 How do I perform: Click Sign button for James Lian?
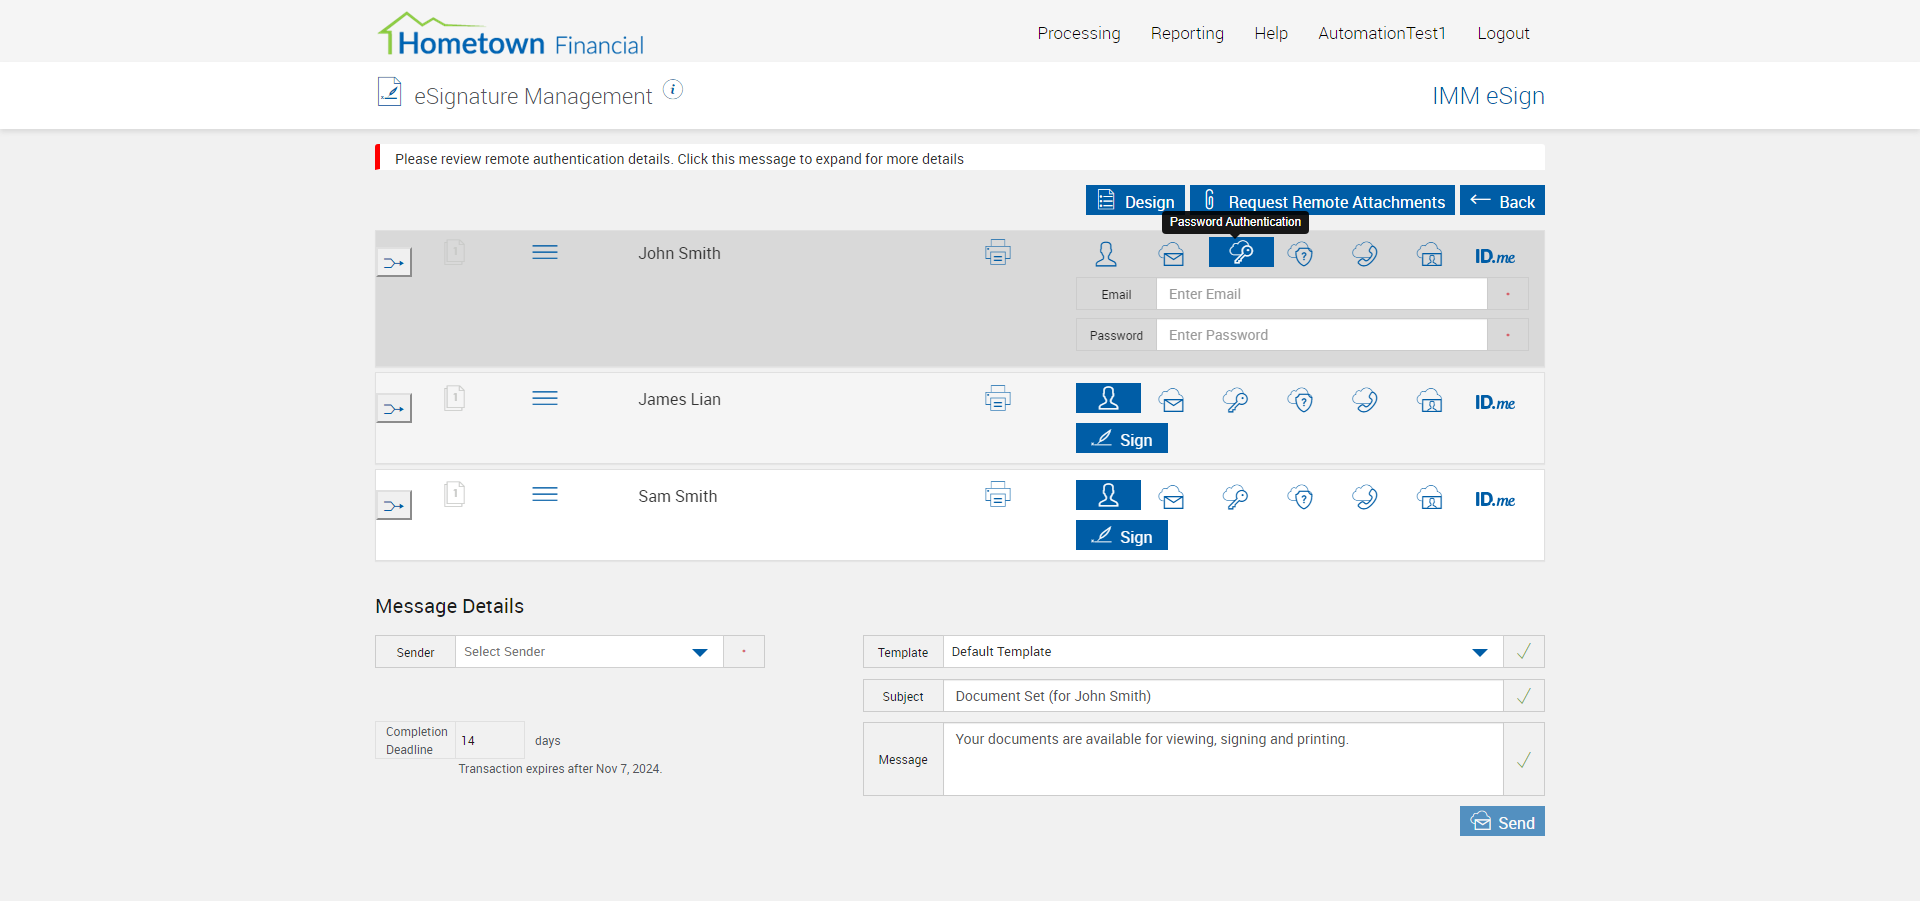click(1122, 439)
